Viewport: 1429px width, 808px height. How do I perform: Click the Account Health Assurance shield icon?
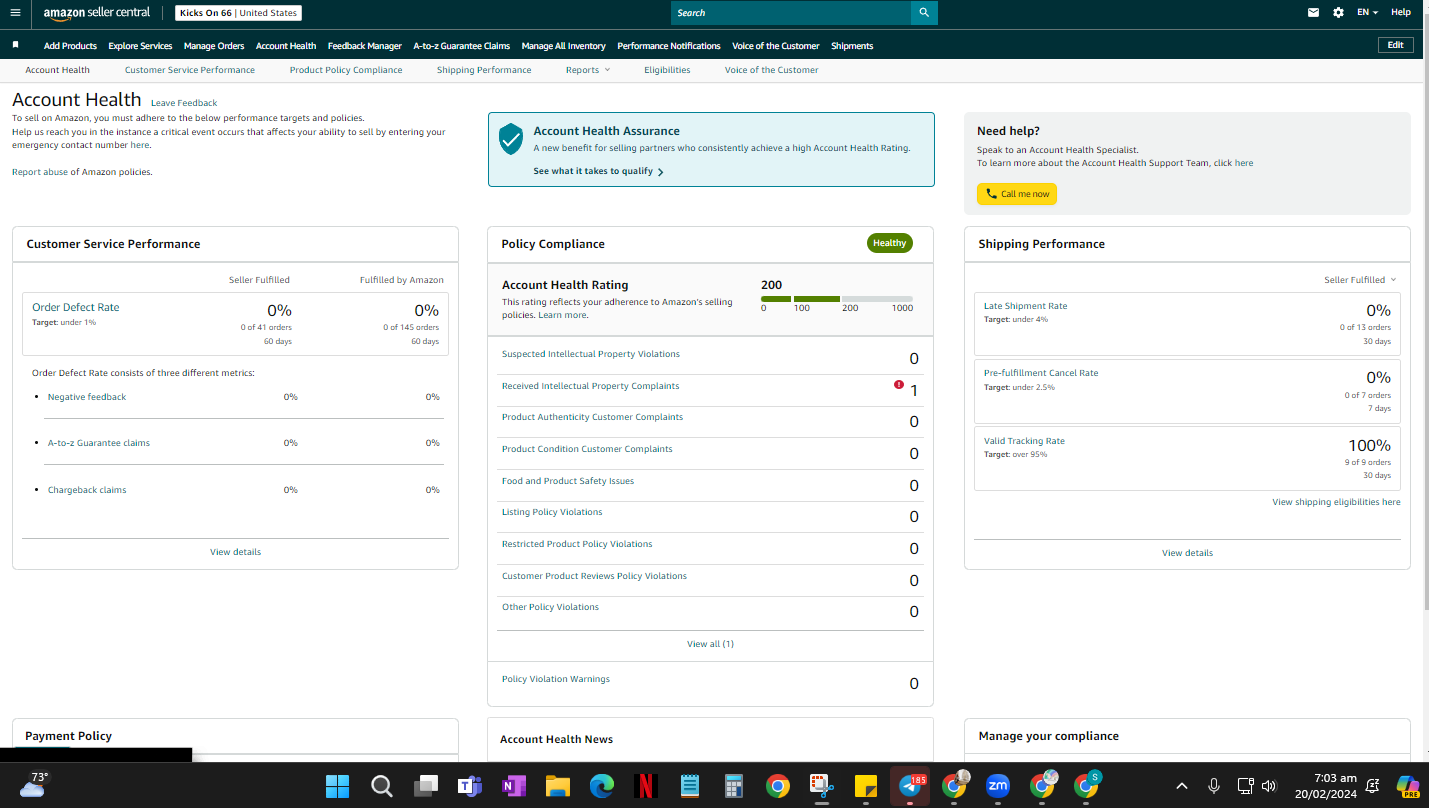point(511,139)
